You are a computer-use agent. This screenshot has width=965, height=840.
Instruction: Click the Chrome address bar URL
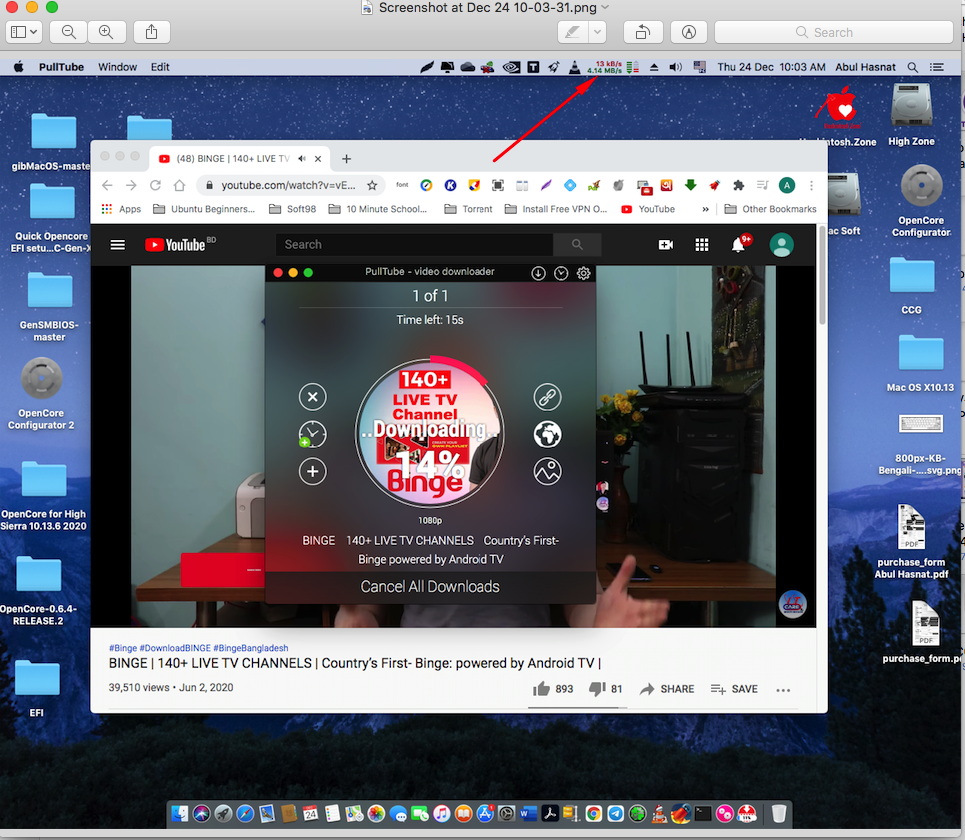[x=288, y=185]
